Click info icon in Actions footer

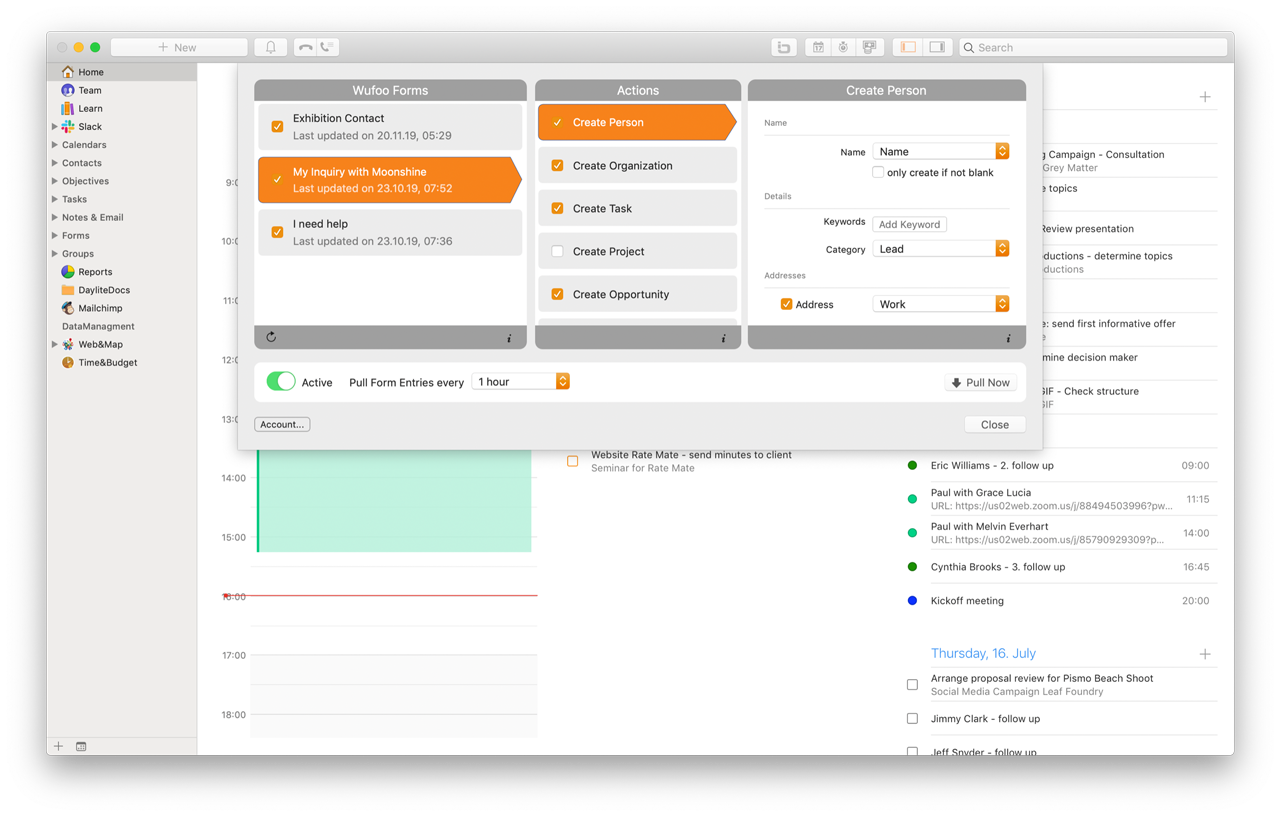(723, 338)
